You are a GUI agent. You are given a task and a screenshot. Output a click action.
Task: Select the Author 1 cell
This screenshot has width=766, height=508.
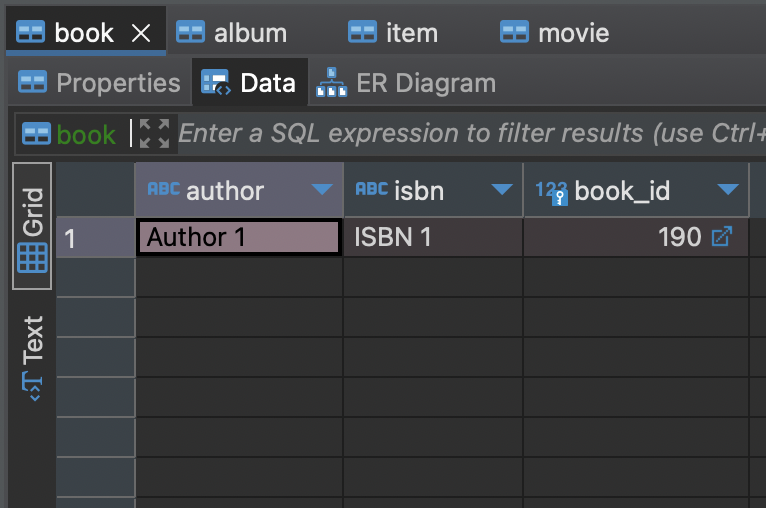pyautogui.click(x=239, y=237)
